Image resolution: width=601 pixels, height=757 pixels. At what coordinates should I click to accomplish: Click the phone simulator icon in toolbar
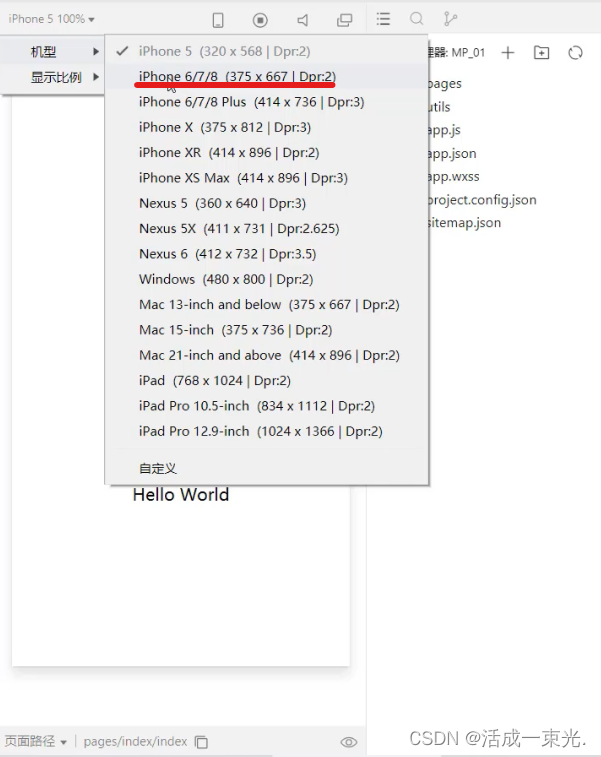218,20
